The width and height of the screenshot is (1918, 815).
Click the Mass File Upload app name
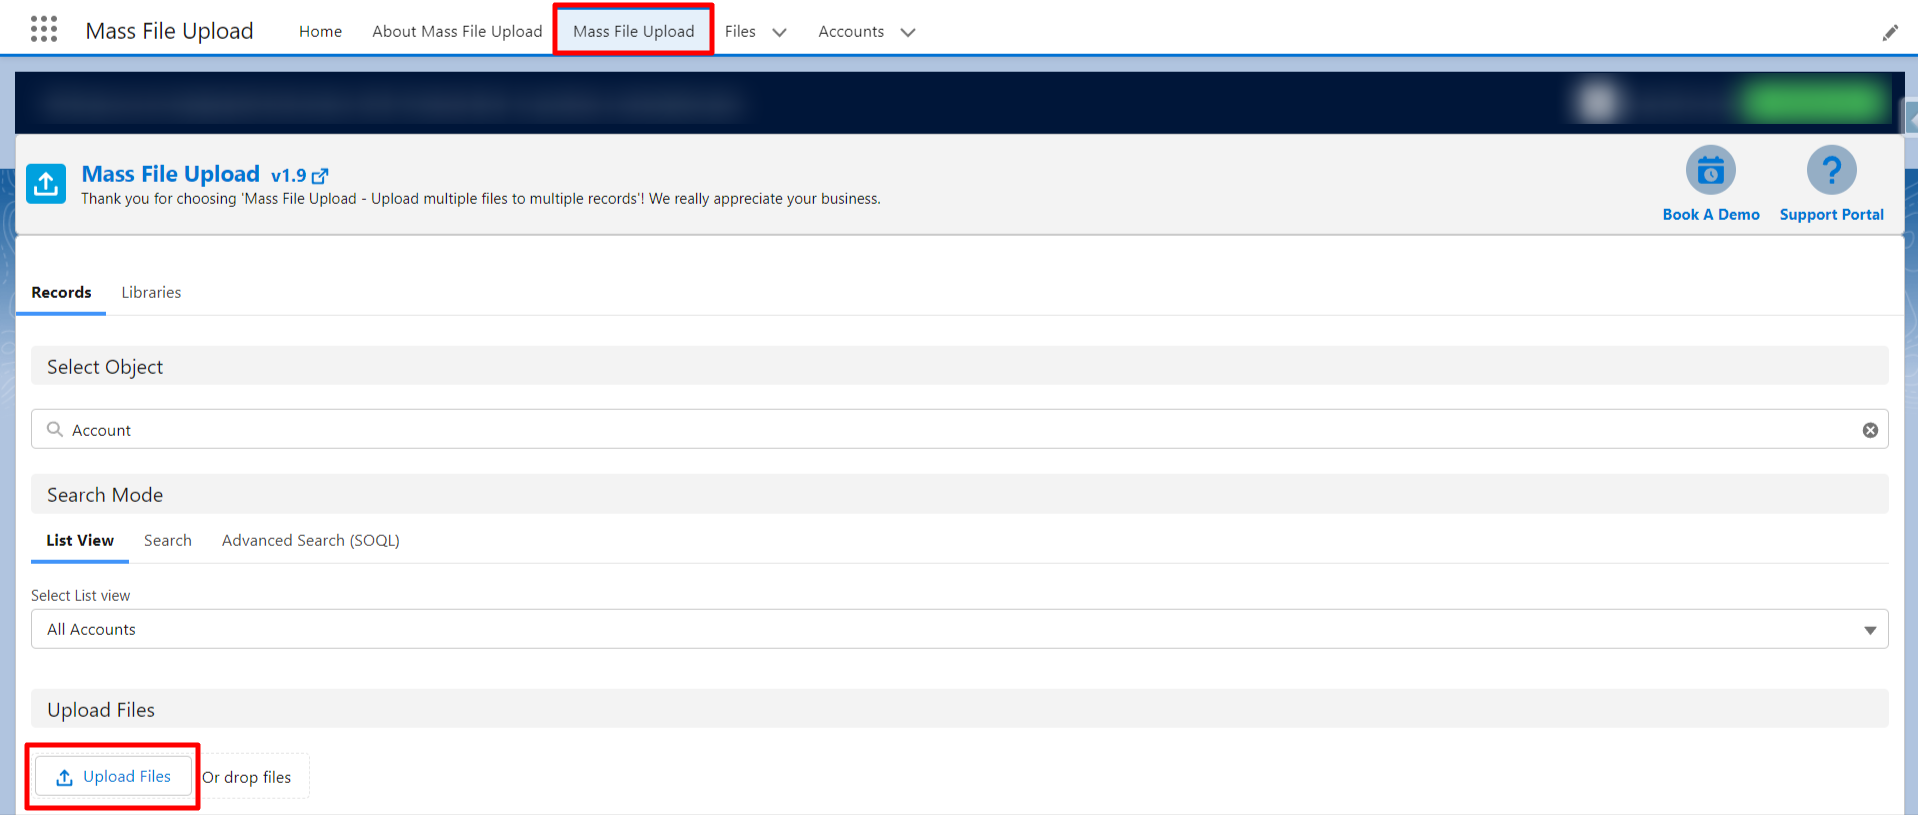pyautogui.click(x=169, y=31)
